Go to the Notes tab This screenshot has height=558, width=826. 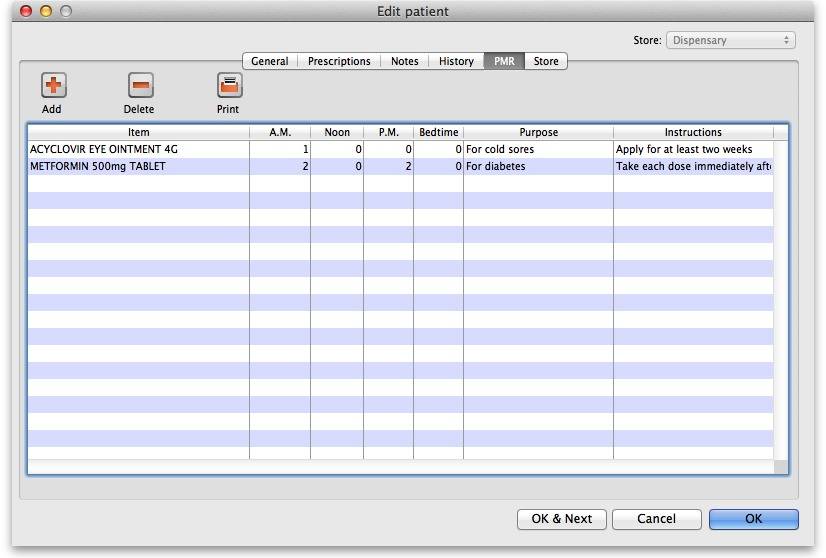(x=404, y=61)
